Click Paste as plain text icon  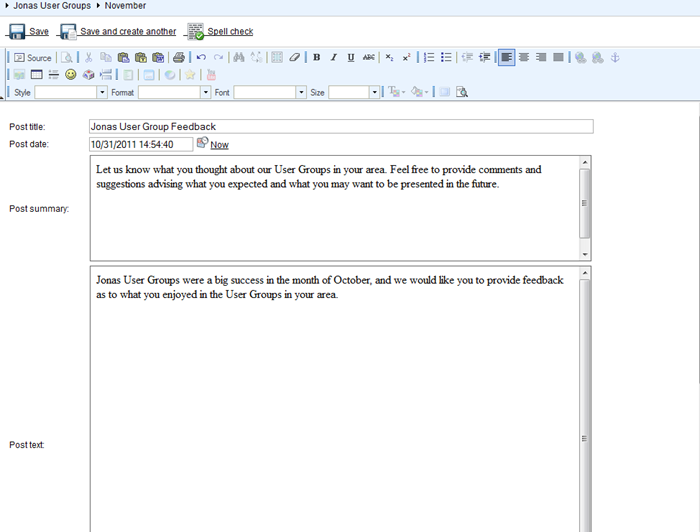(x=141, y=58)
